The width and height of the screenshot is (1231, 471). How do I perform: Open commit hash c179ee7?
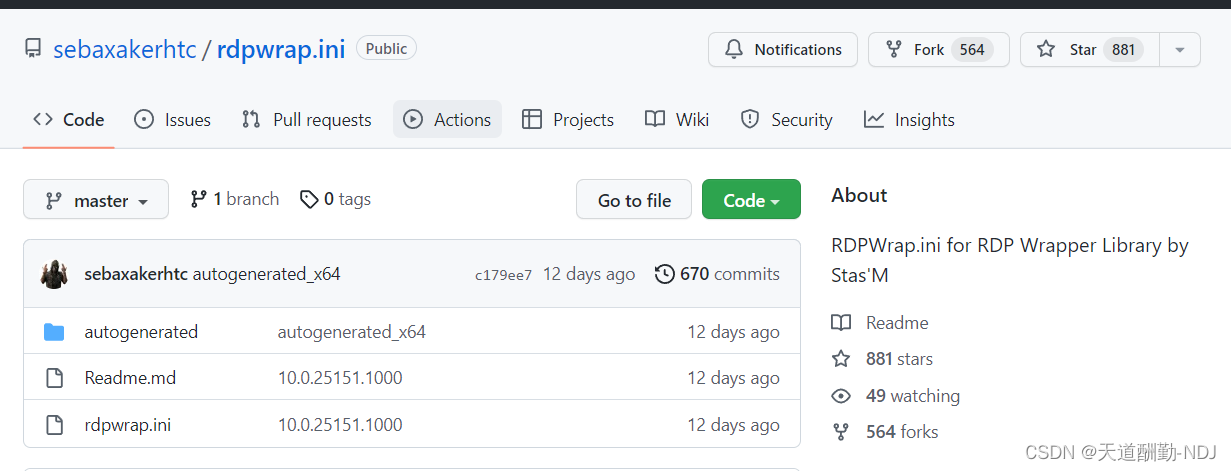tap(503, 275)
